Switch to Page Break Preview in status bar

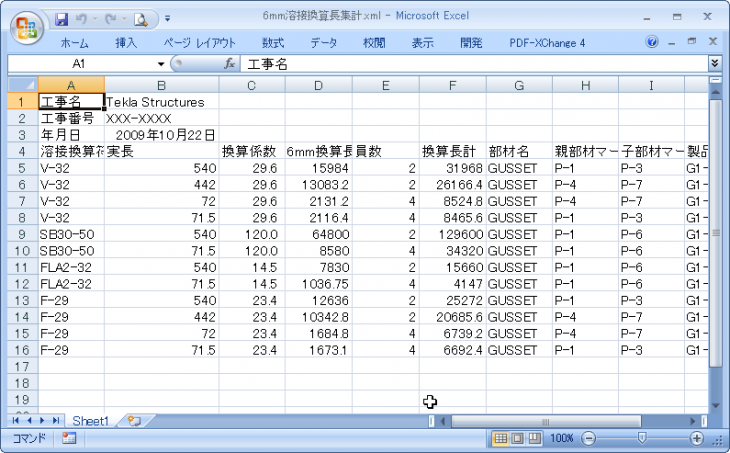point(534,438)
